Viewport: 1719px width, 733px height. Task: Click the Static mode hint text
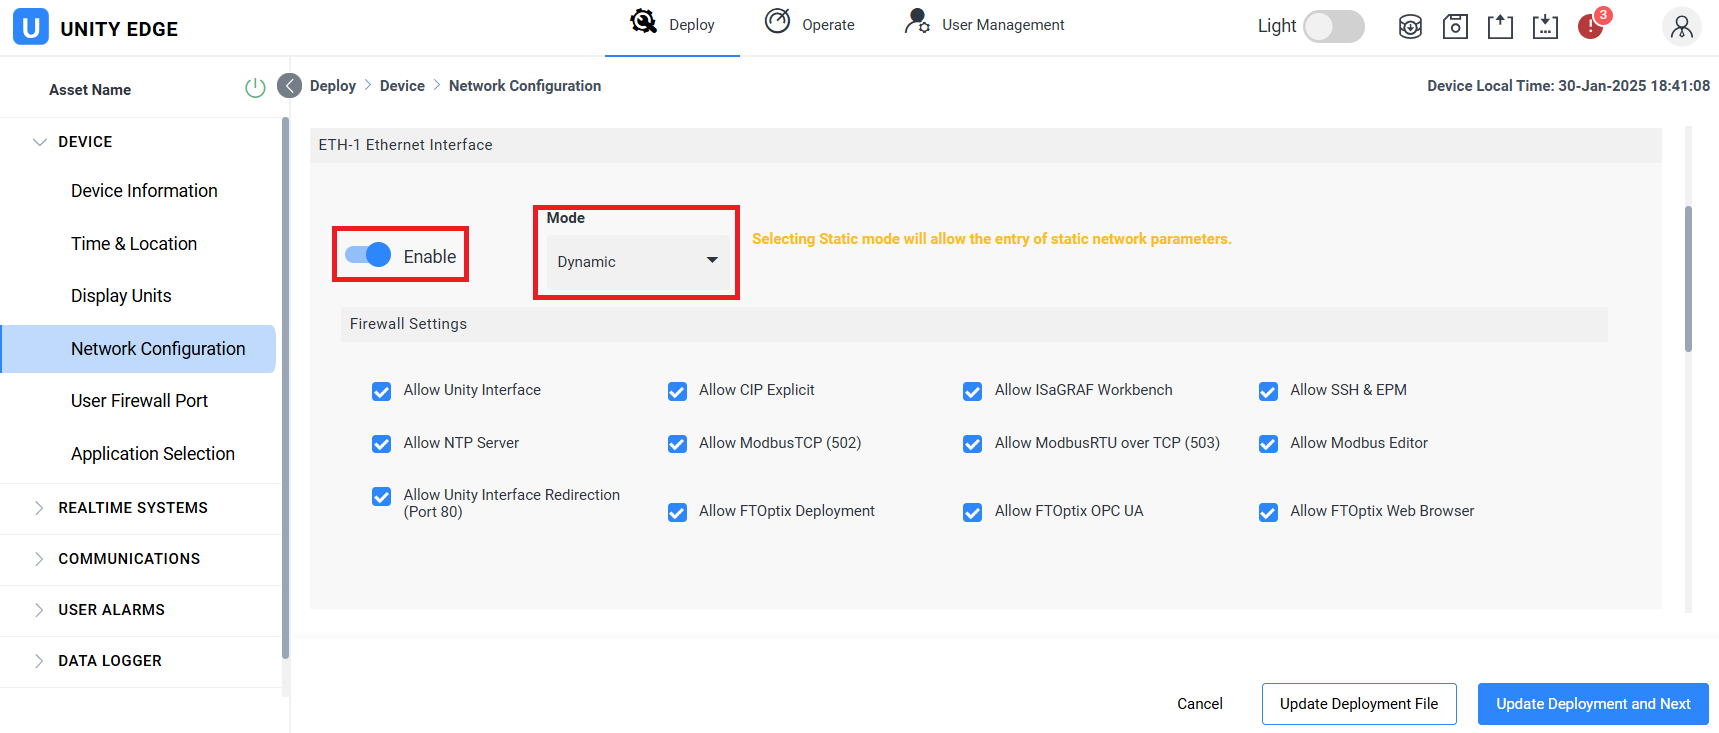992,239
